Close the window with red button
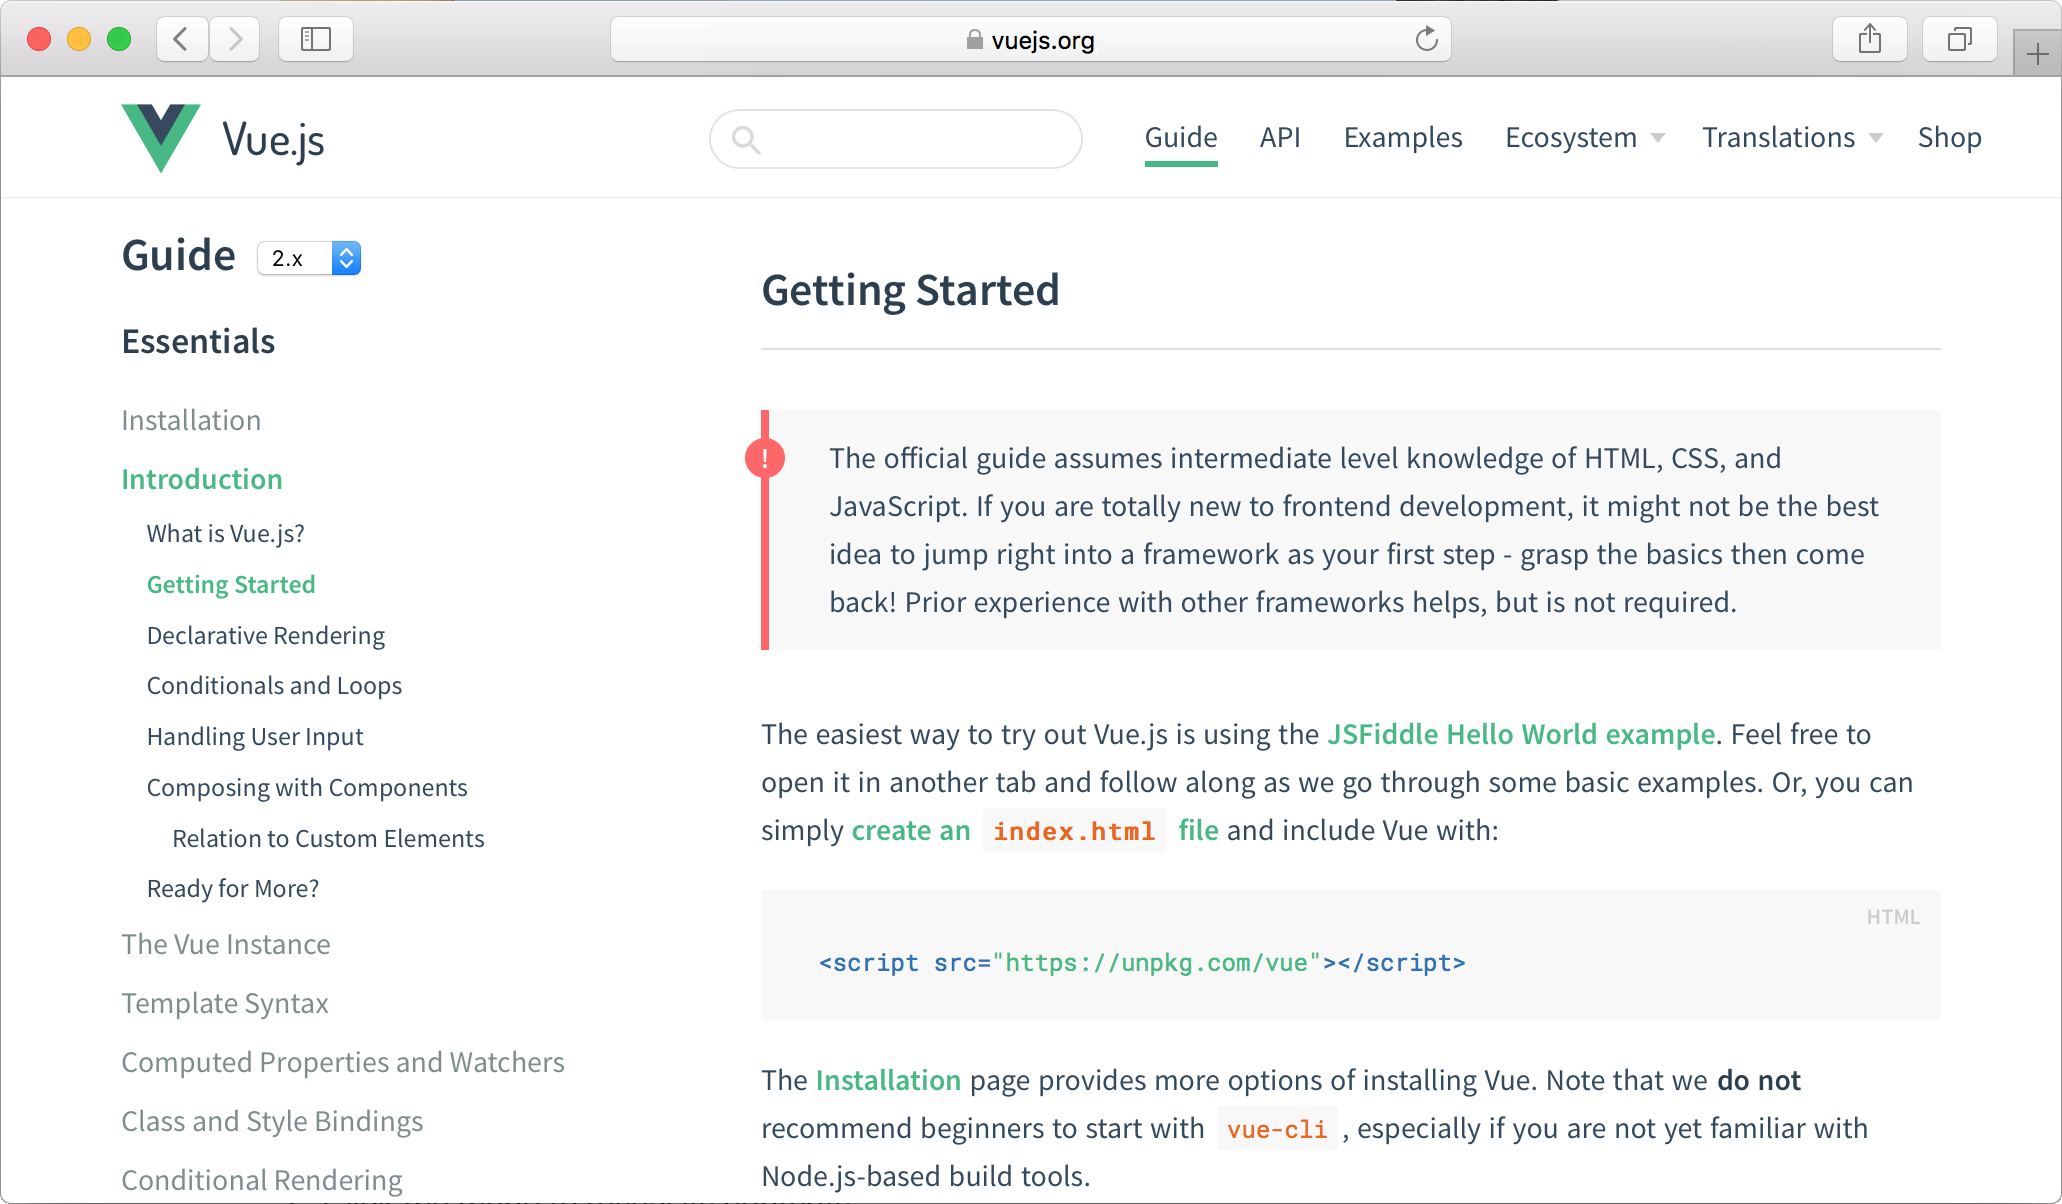The width and height of the screenshot is (2062, 1204). (x=39, y=39)
